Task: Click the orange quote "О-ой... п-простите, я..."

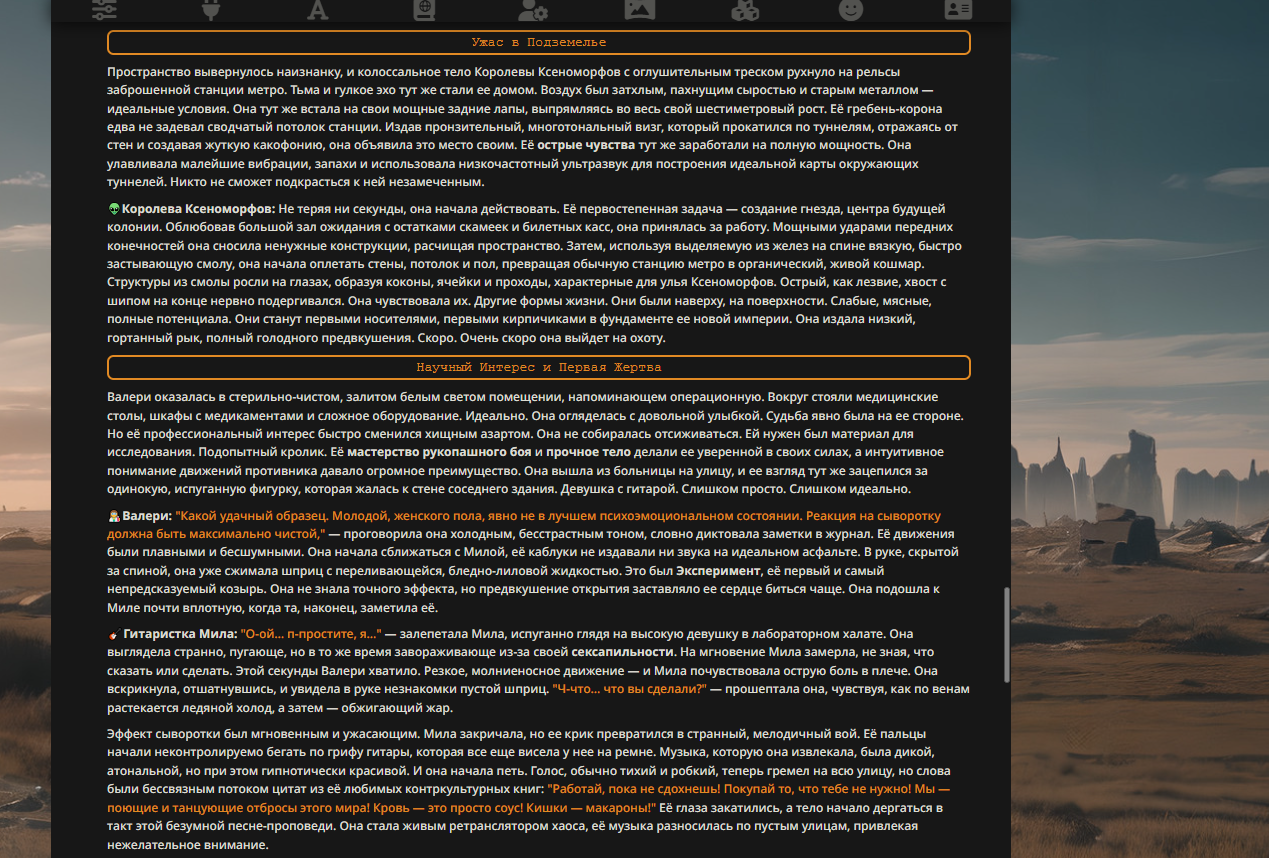Action: click(x=312, y=635)
